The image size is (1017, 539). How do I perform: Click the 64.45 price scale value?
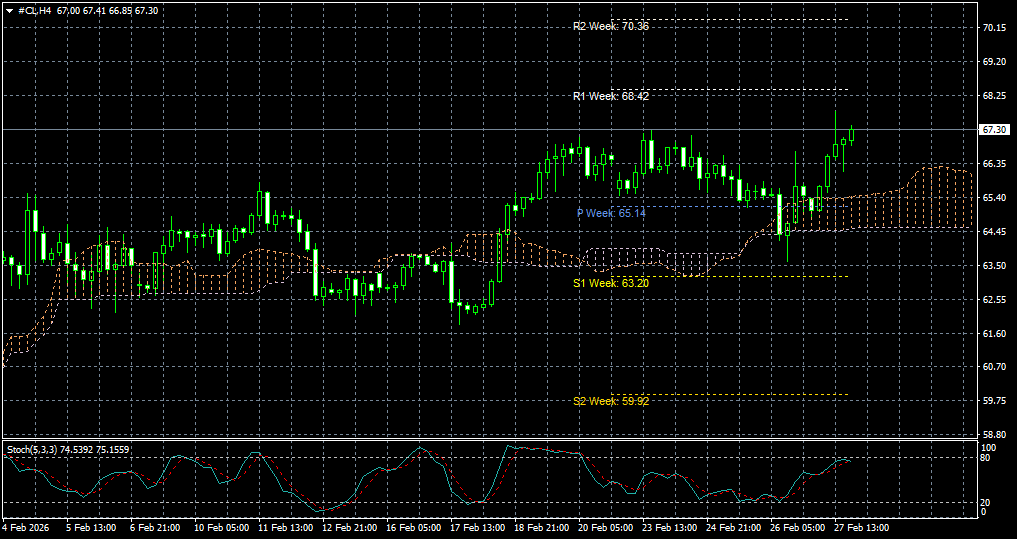(994, 232)
